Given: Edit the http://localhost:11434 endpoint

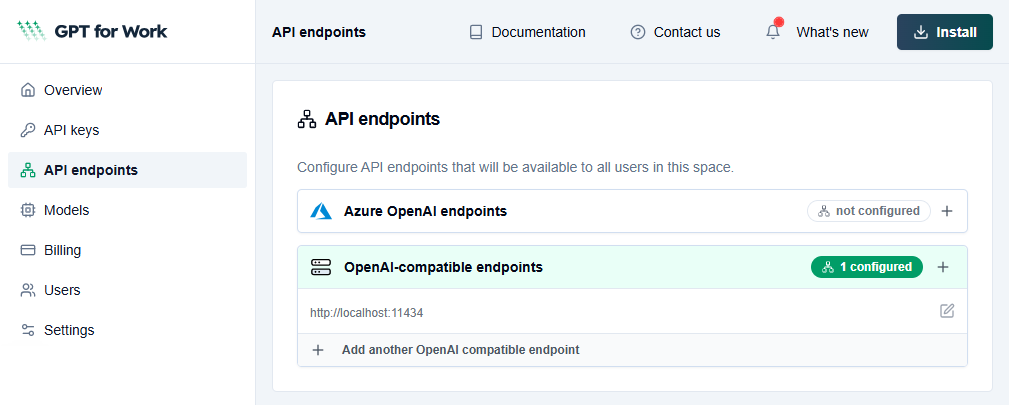Looking at the screenshot, I should tap(947, 312).
